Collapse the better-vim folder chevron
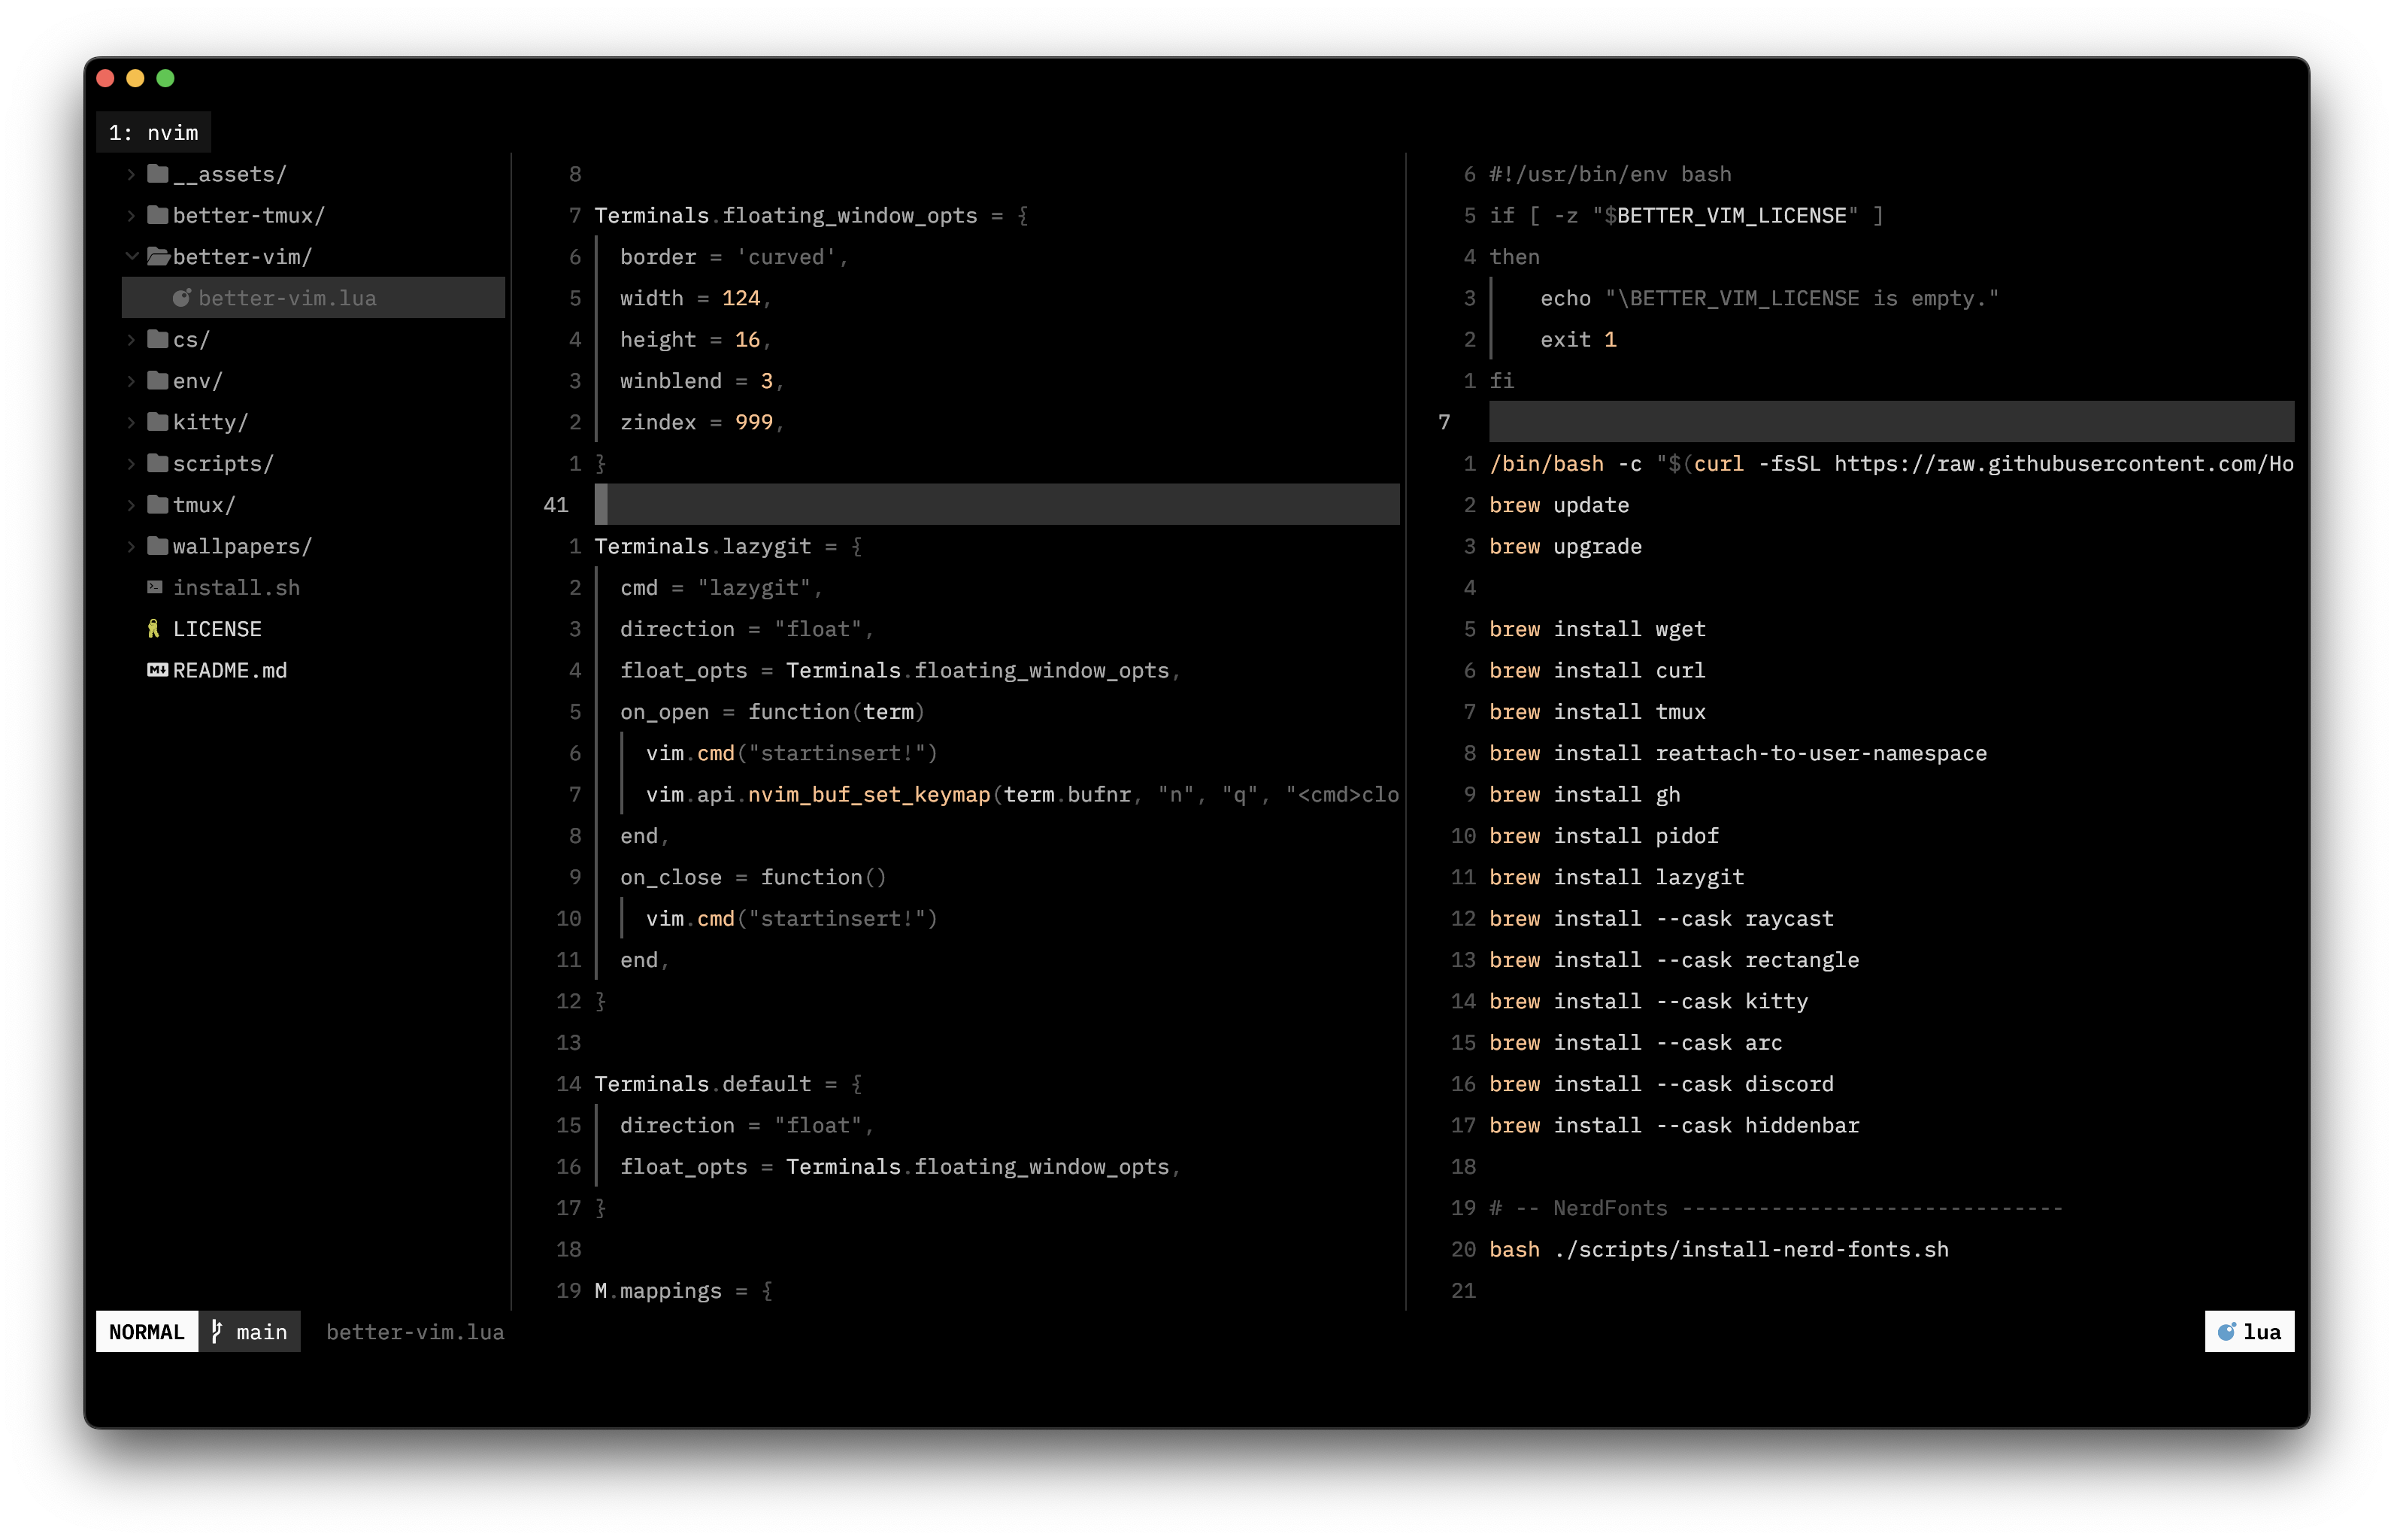This screenshot has height=1540, width=2394. tap(131, 257)
